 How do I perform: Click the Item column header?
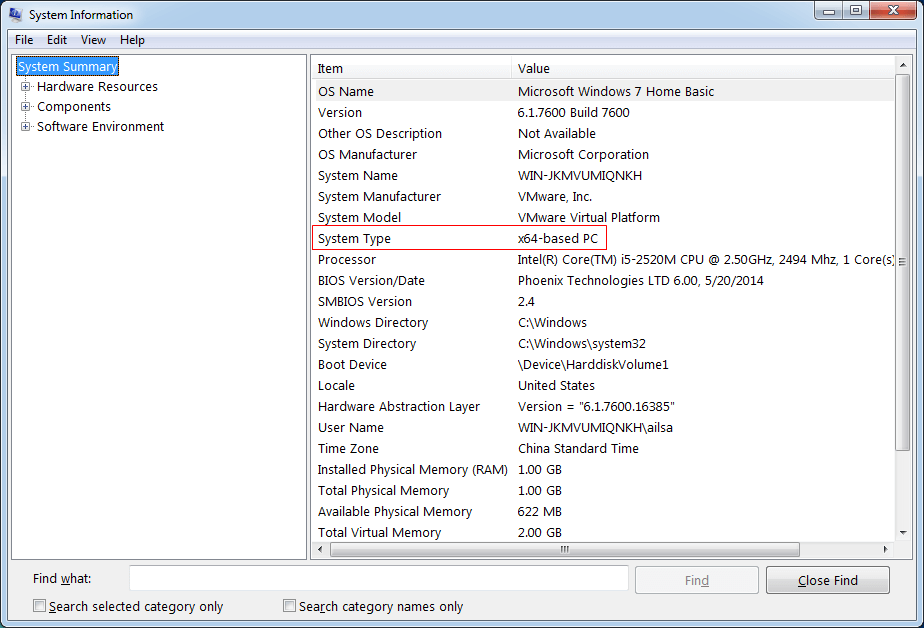point(411,68)
